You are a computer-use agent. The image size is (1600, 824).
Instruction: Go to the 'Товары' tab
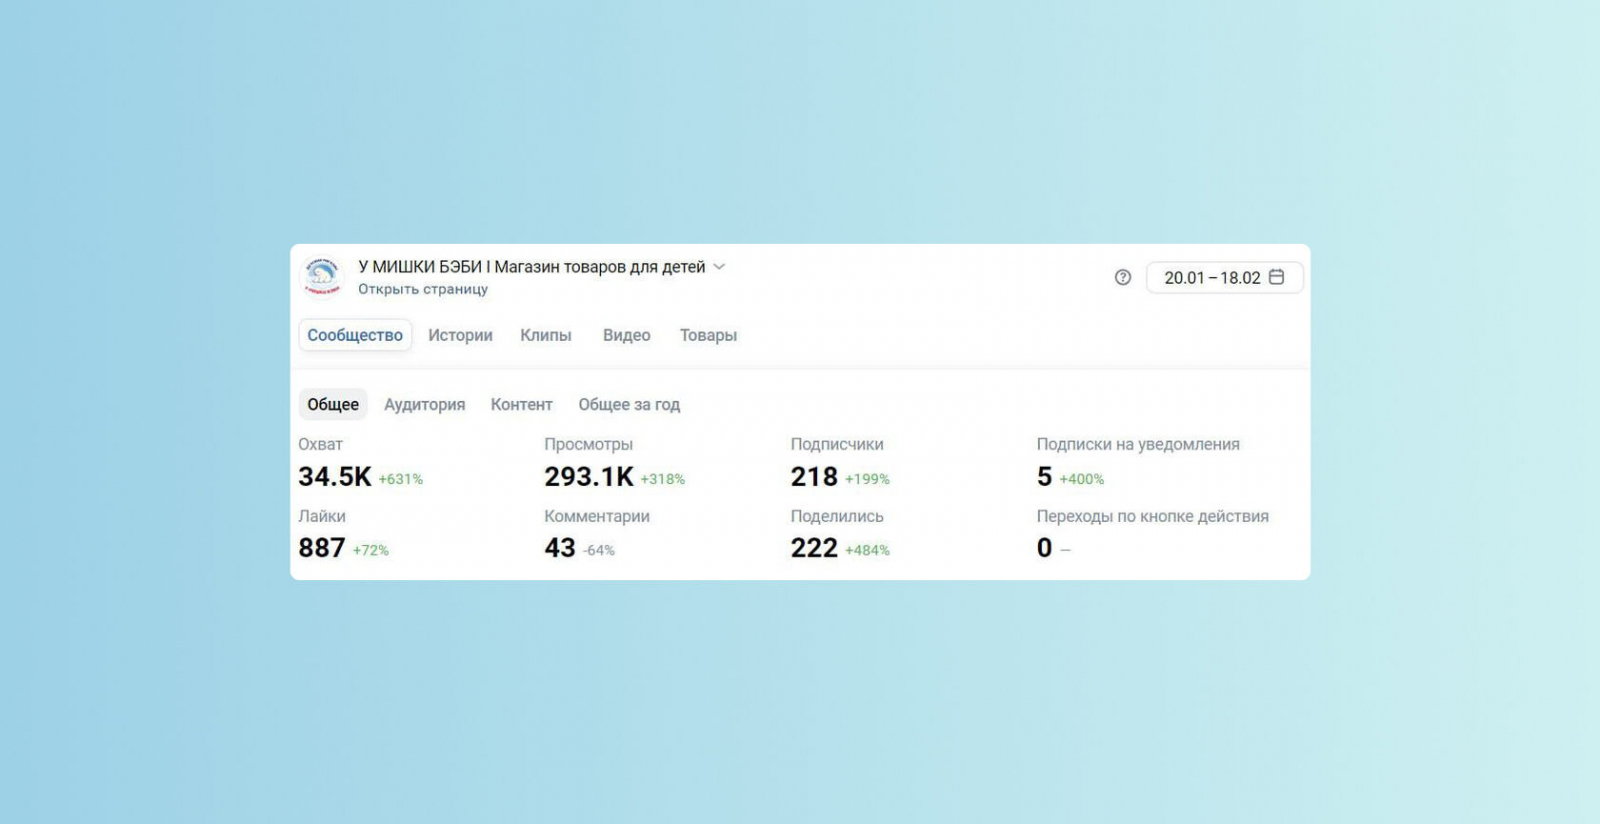(708, 335)
